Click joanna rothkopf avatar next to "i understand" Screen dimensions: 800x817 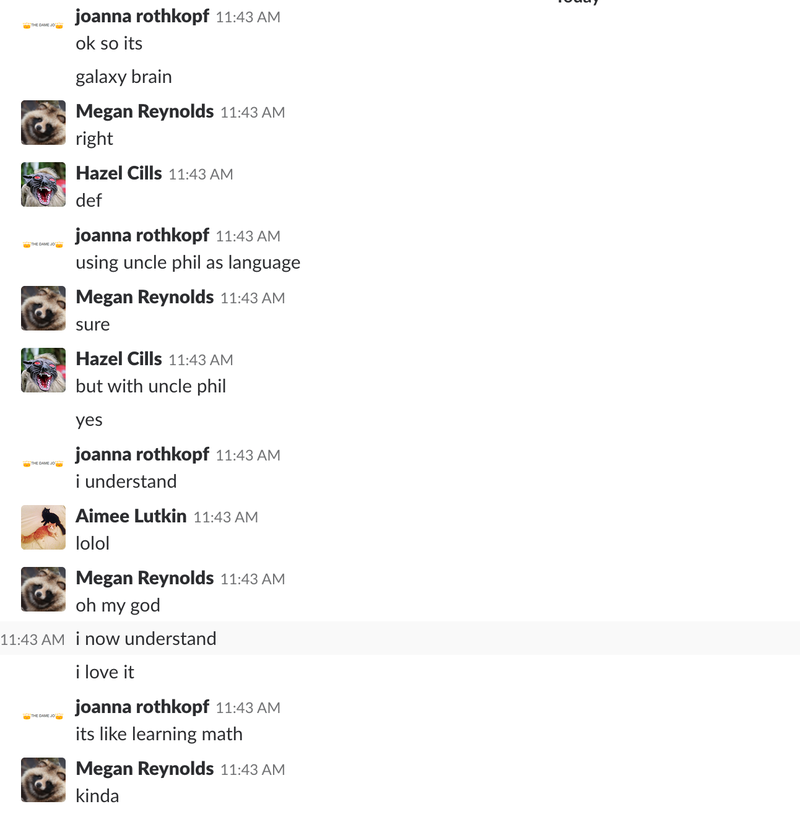43,464
